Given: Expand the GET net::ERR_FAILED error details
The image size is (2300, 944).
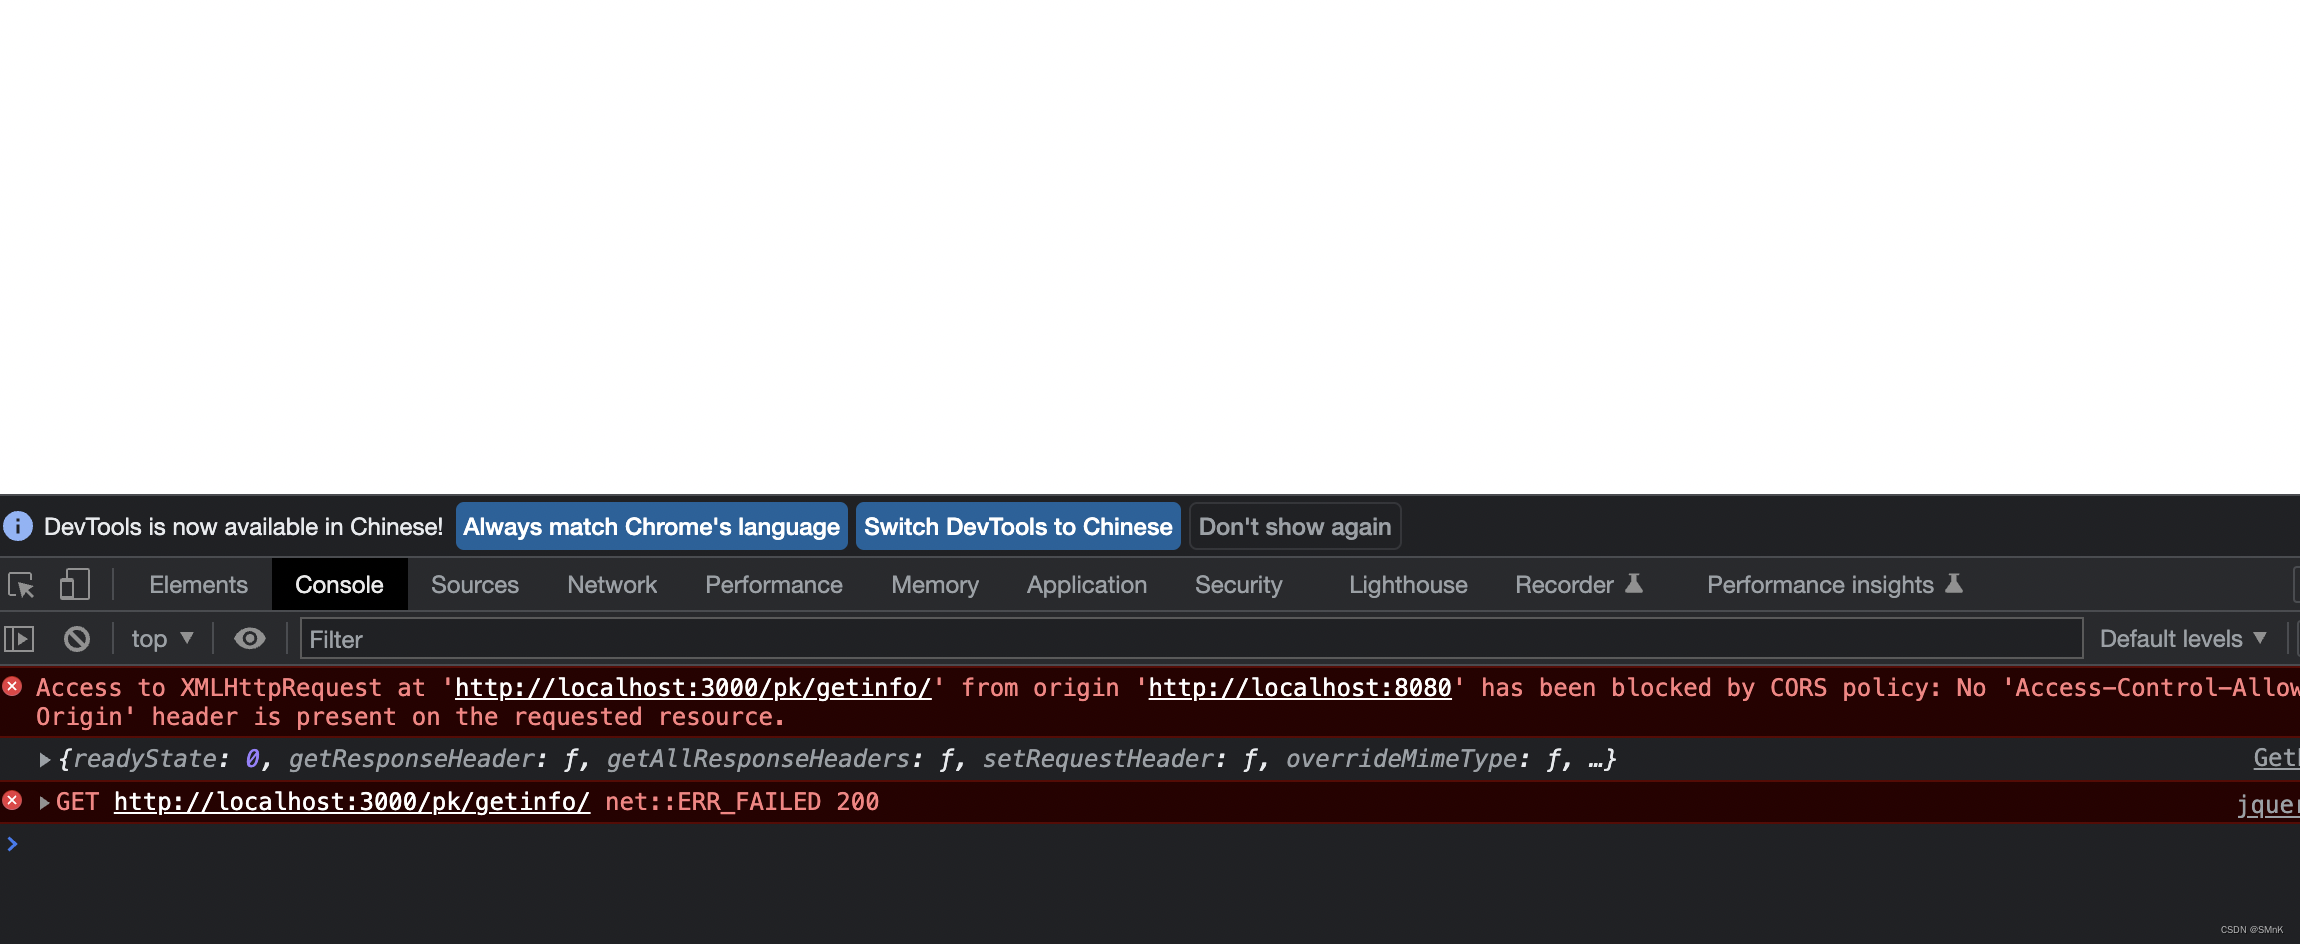Looking at the screenshot, I should pos(44,801).
